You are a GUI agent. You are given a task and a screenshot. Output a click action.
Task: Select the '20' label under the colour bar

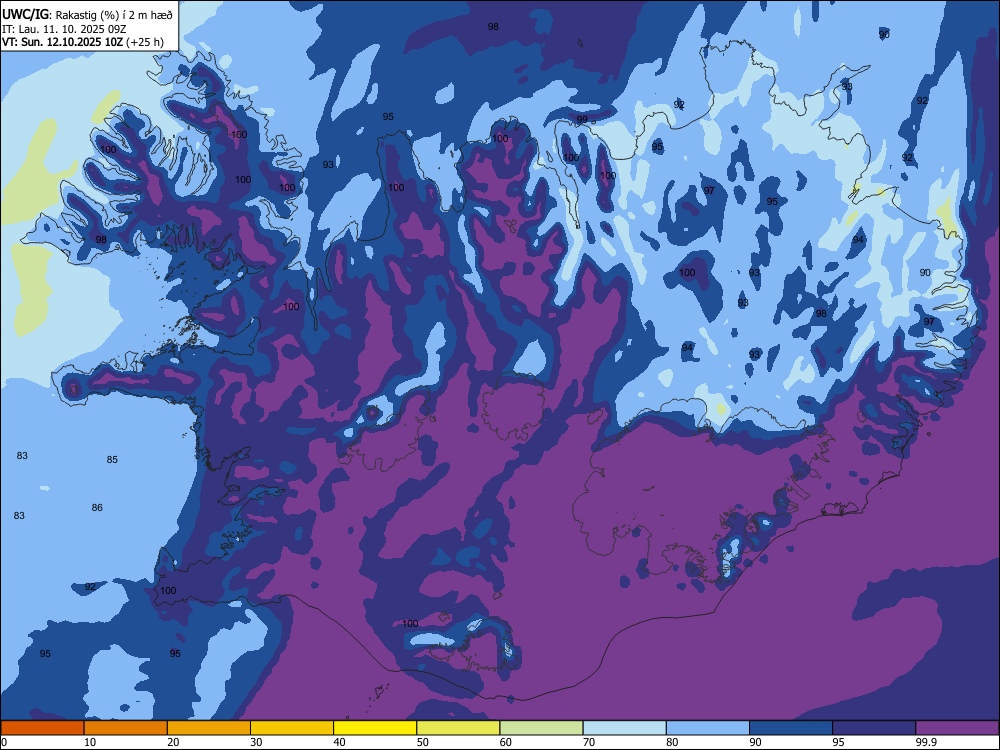point(173,742)
